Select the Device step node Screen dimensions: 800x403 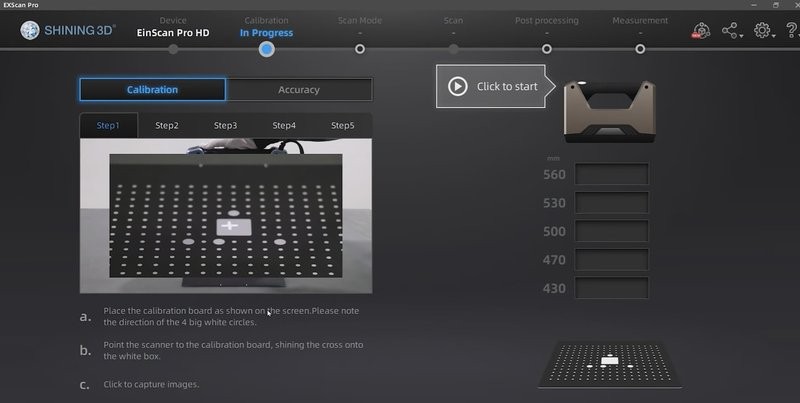(173, 48)
